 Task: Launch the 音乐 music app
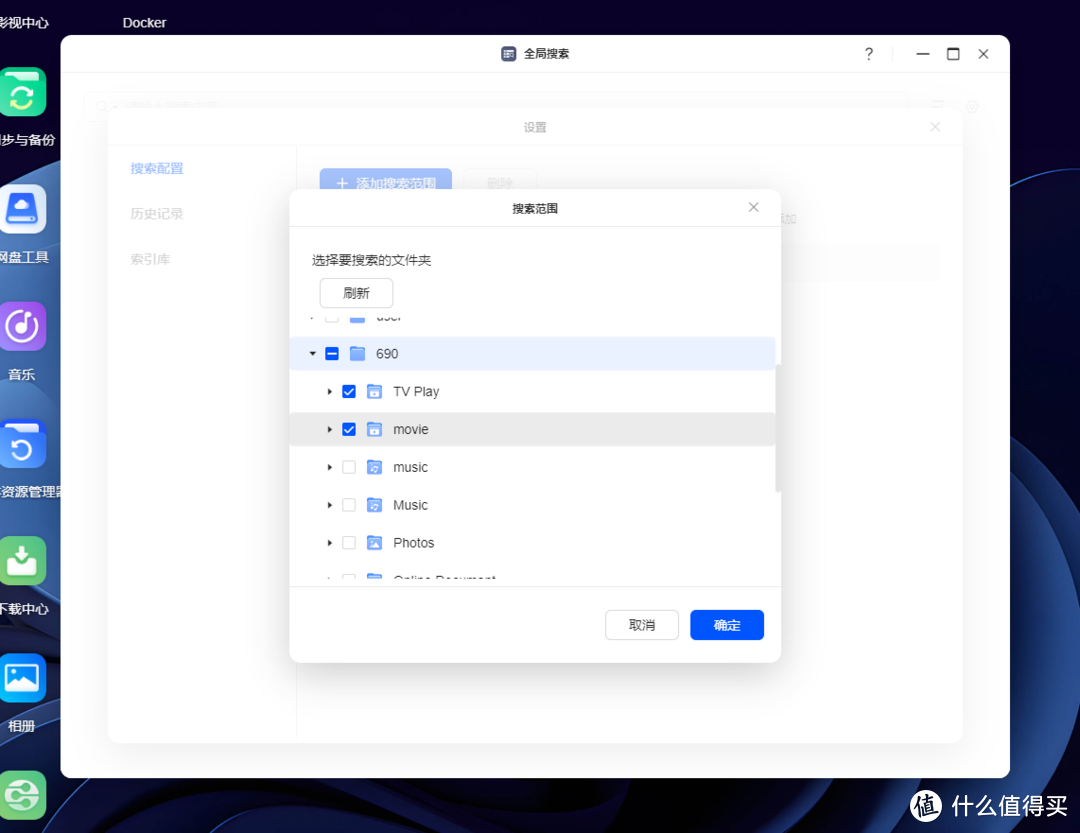click(22, 326)
